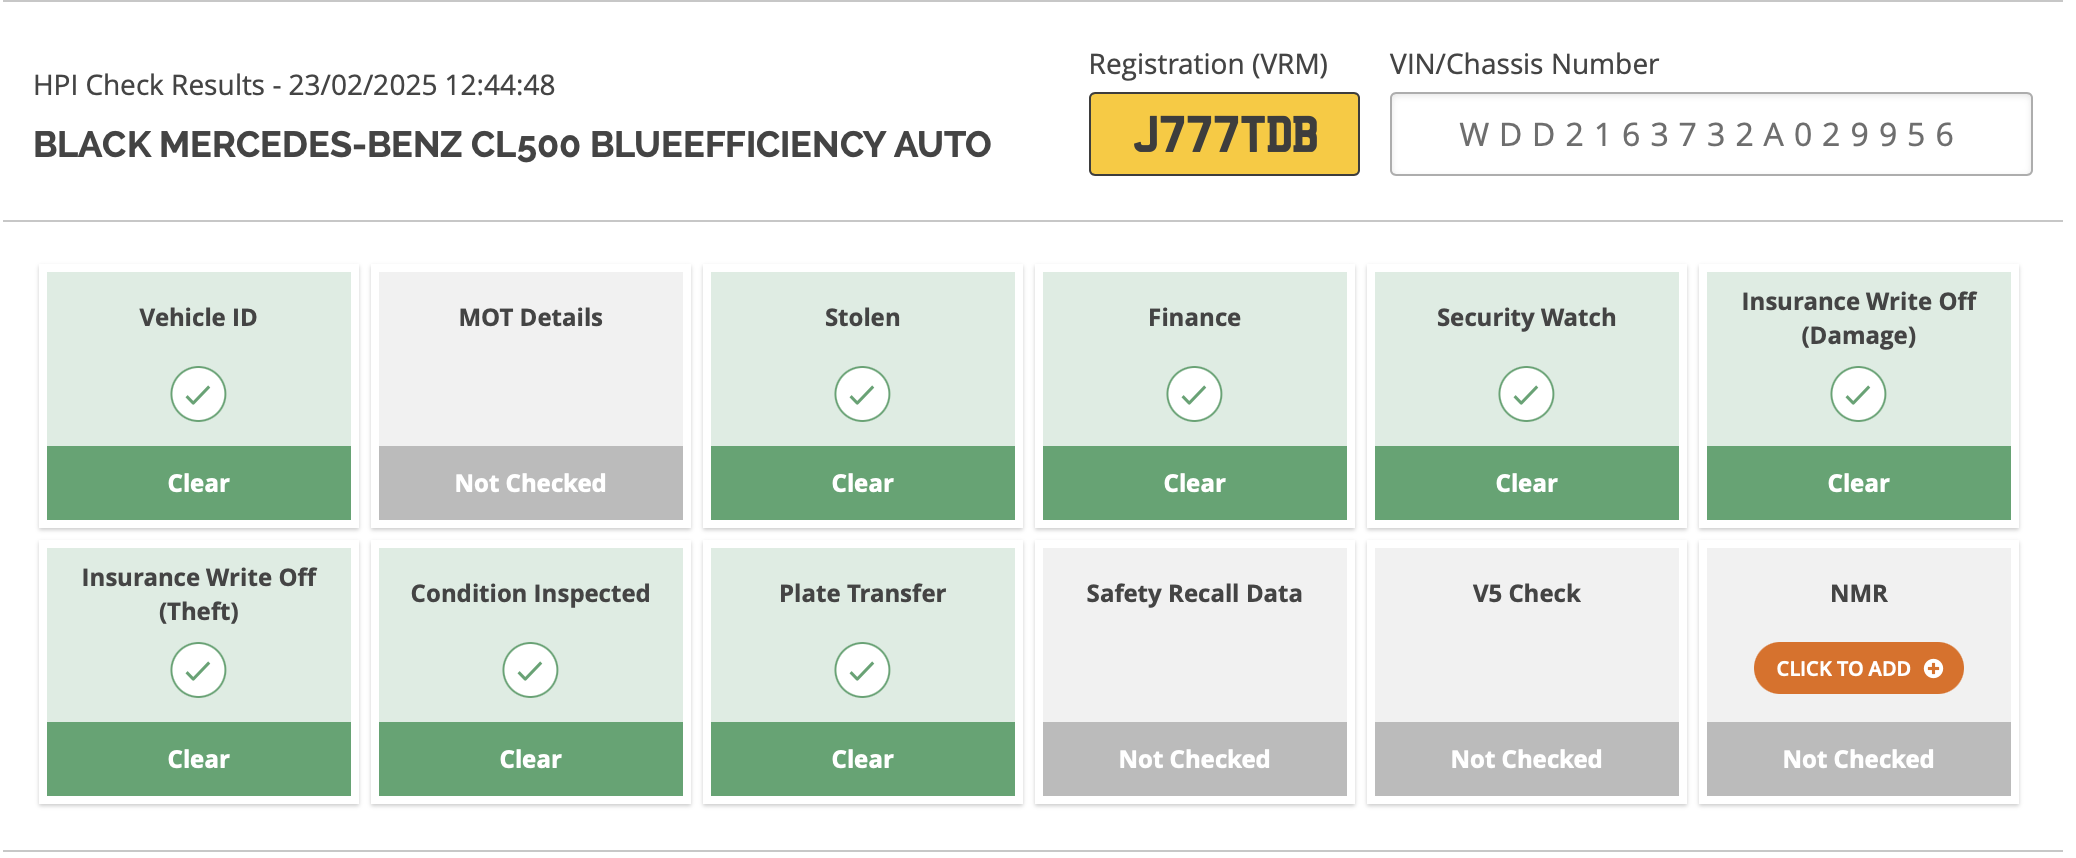The height and width of the screenshot is (858, 2076).
Task: Click the yellow J777TDB registration plate
Action: 1224,134
